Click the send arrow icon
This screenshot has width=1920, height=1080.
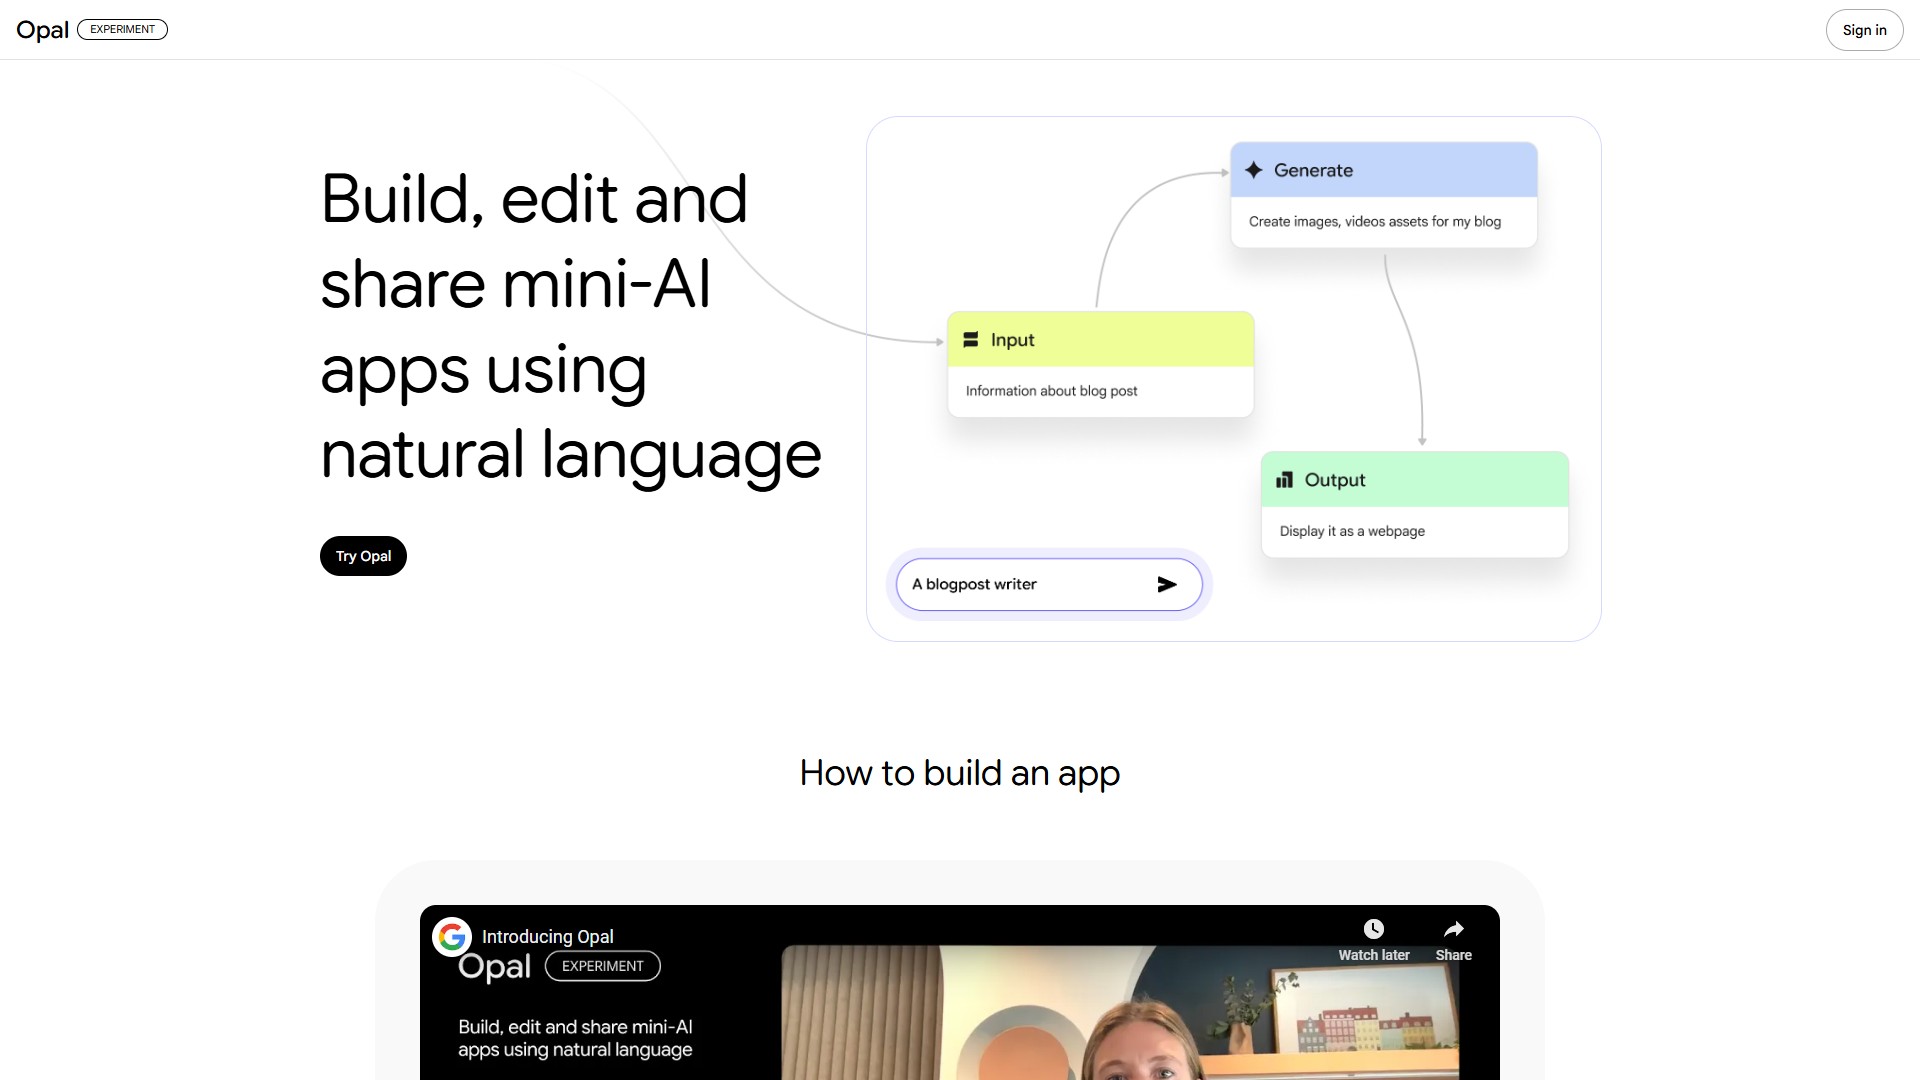tap(1166, 584)
